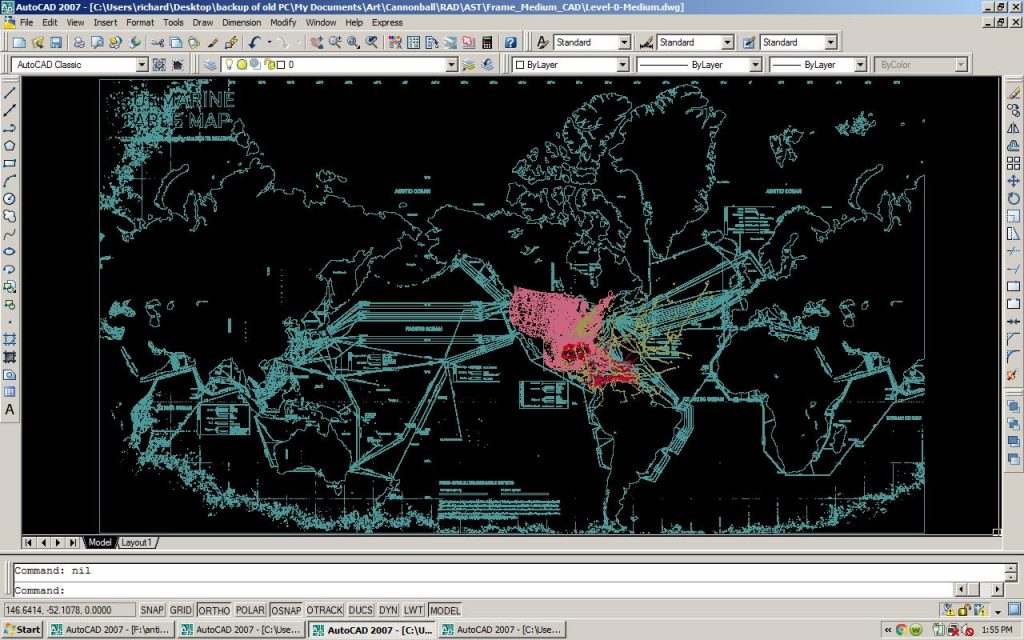This screenshot has height=640, width=1024.
Task: Select the Line tool in Draw toolbar
Action: tap(10, 92)
